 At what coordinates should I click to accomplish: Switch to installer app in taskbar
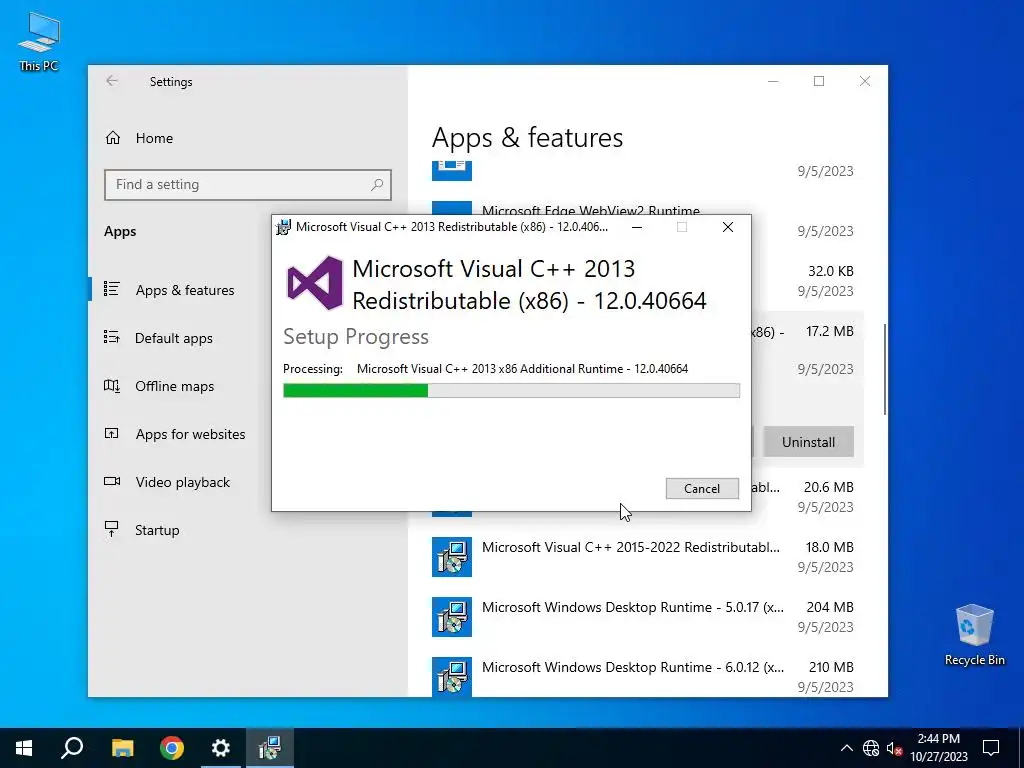[270, 748]
